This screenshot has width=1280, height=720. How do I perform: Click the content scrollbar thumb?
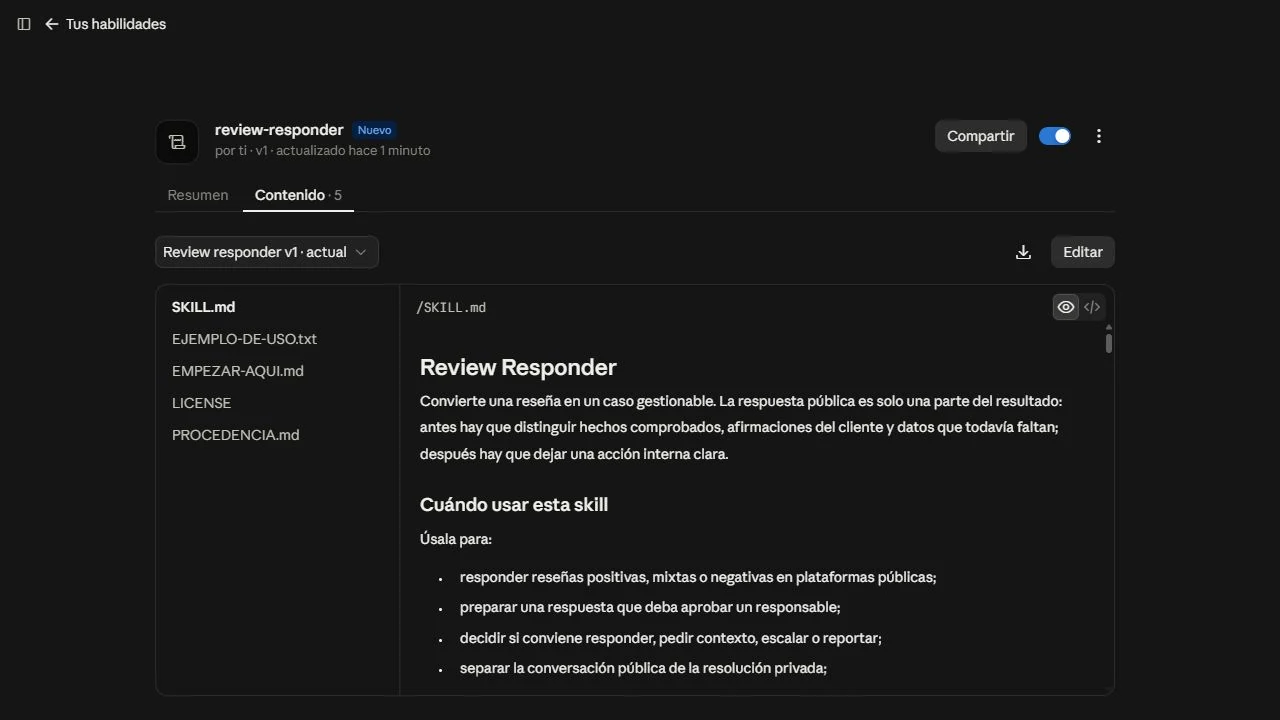1109,343
